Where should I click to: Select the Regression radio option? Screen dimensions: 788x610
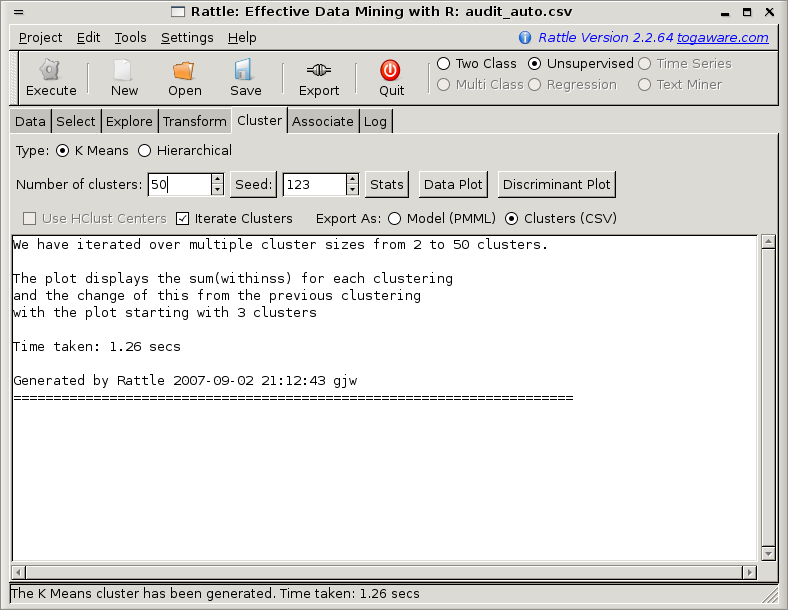click(x=535, y=85)
